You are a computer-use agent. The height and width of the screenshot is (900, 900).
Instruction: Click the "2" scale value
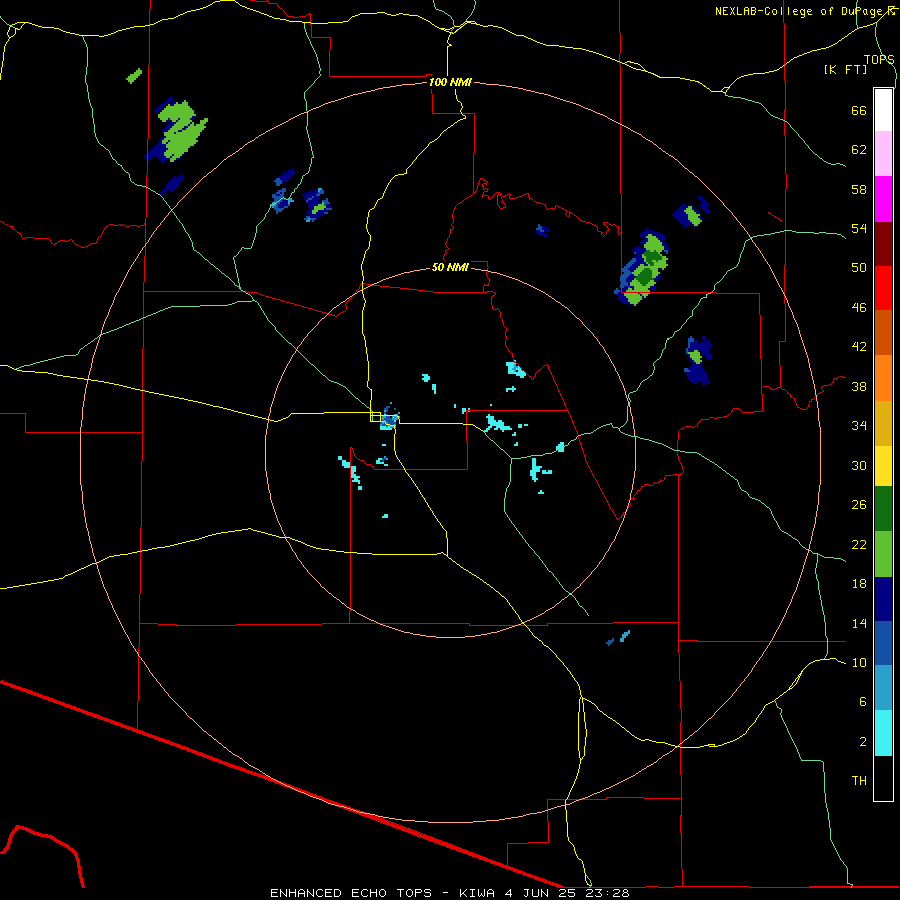[863, 742]
